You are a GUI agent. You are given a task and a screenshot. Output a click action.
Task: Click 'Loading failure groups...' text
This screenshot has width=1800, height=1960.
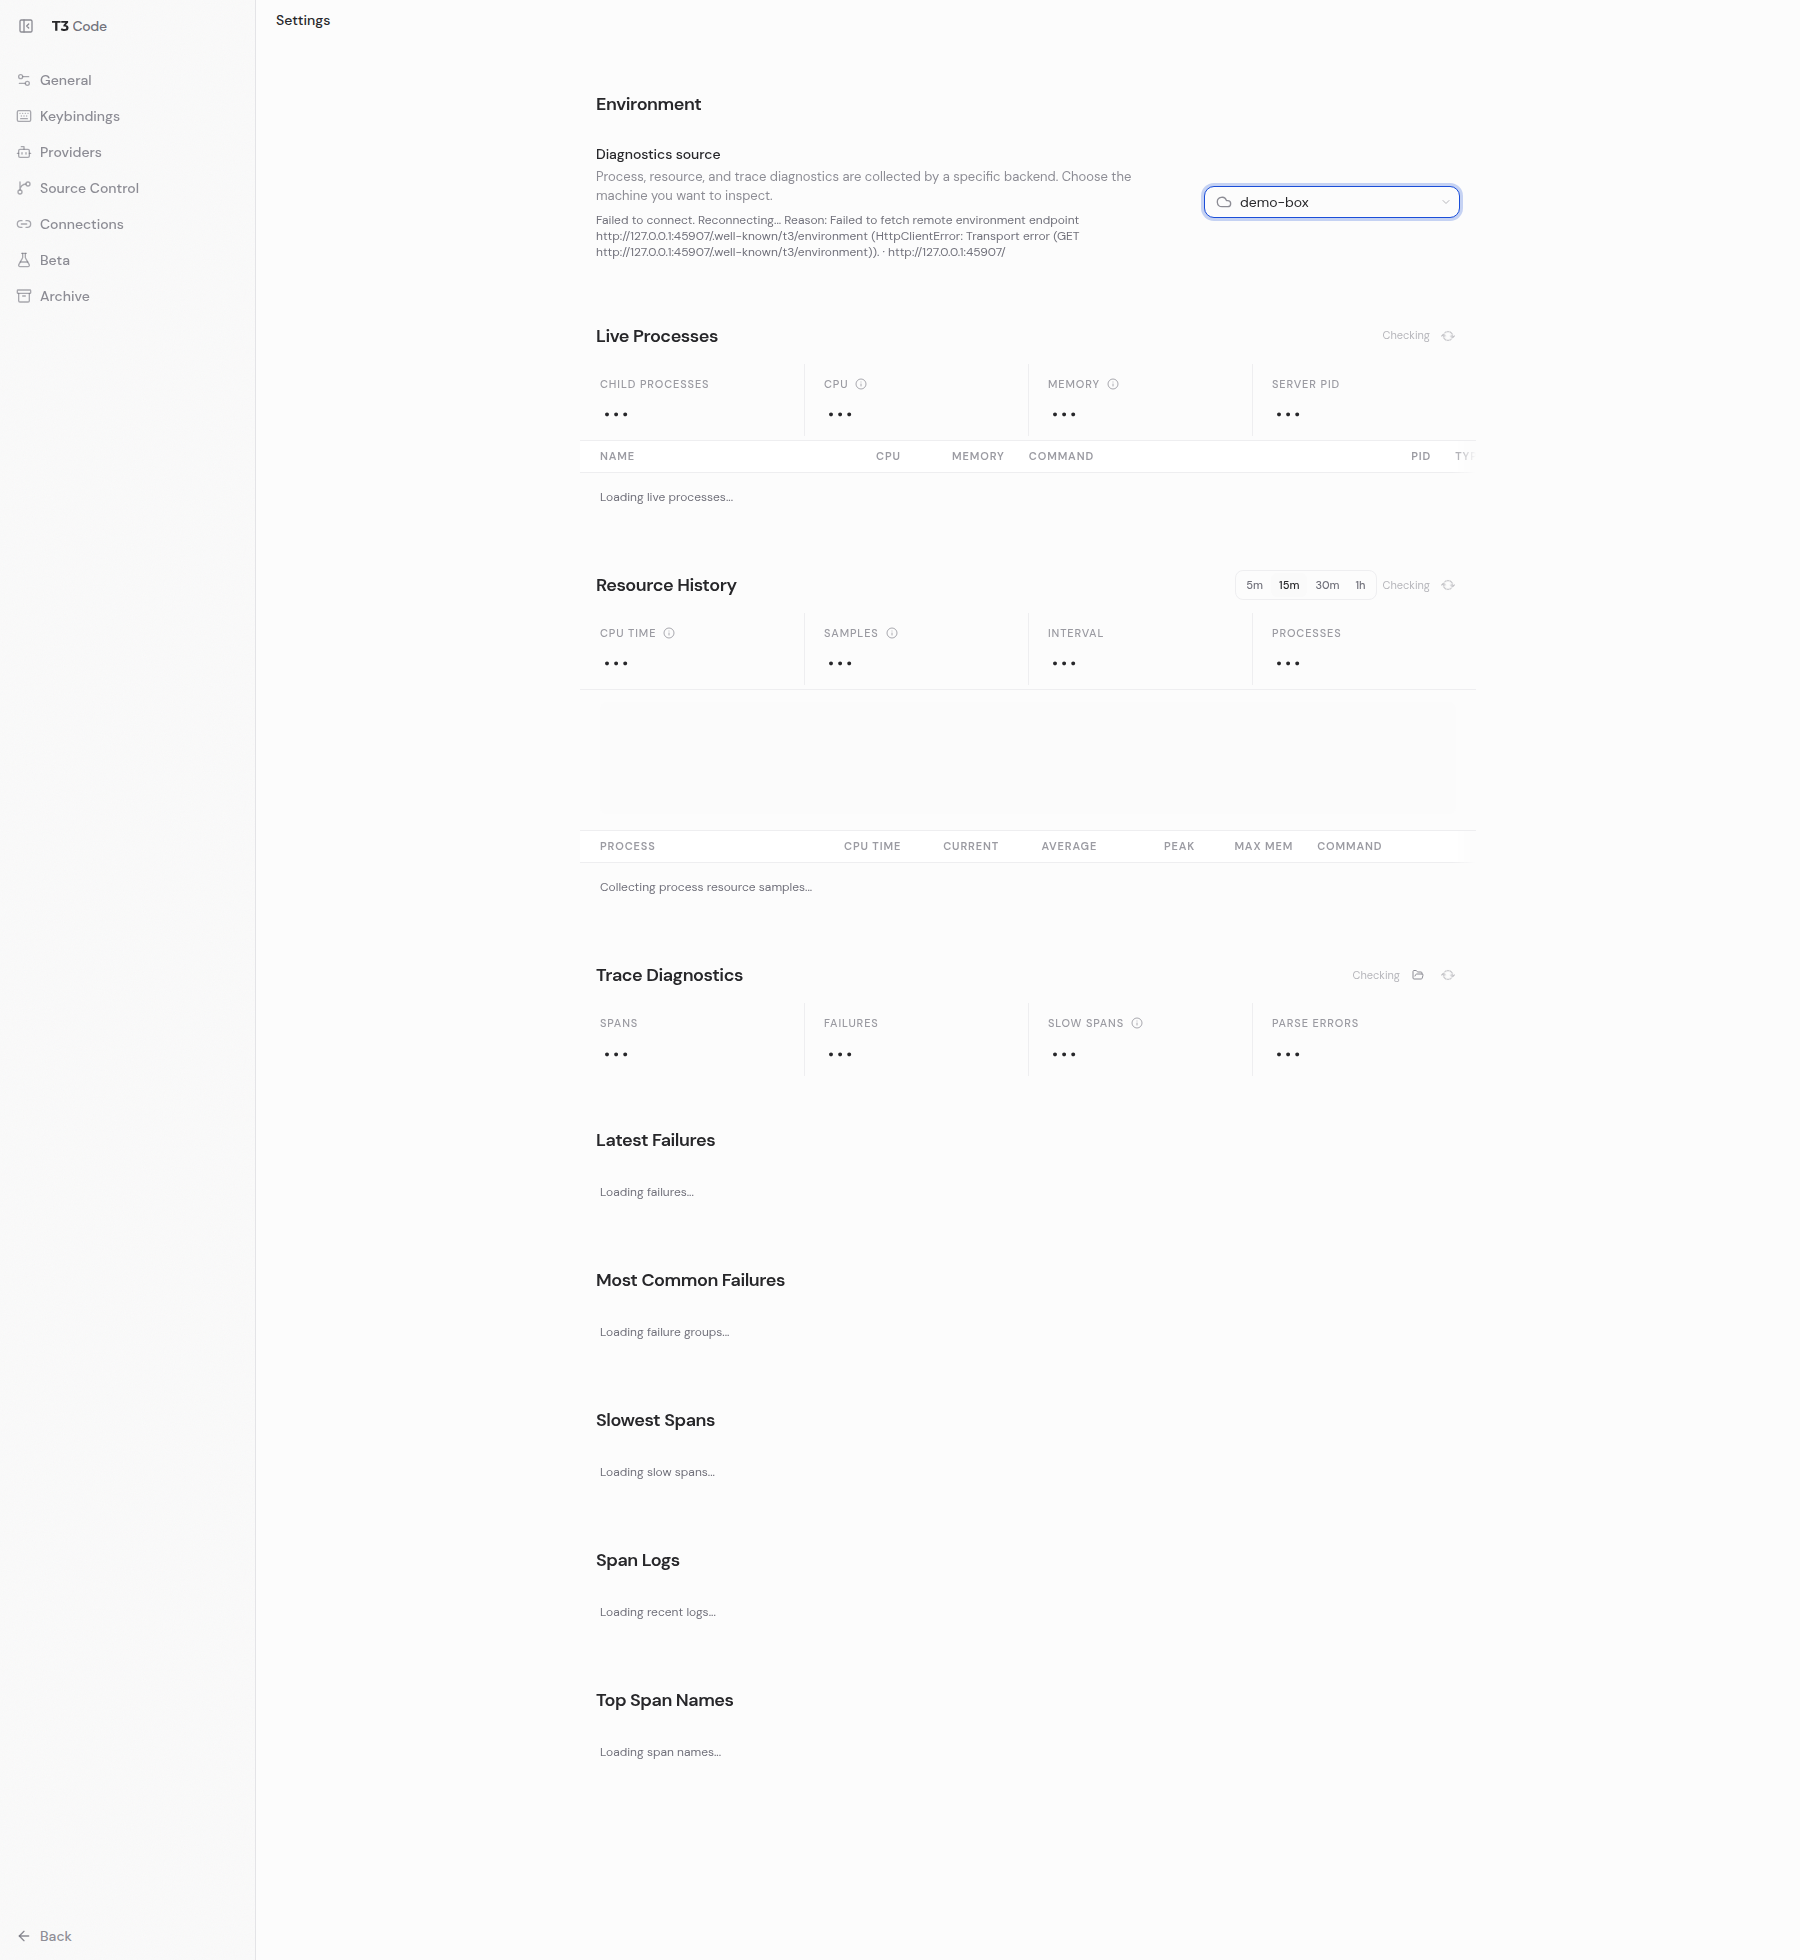pyautogui.click(x=664, y=1332)
